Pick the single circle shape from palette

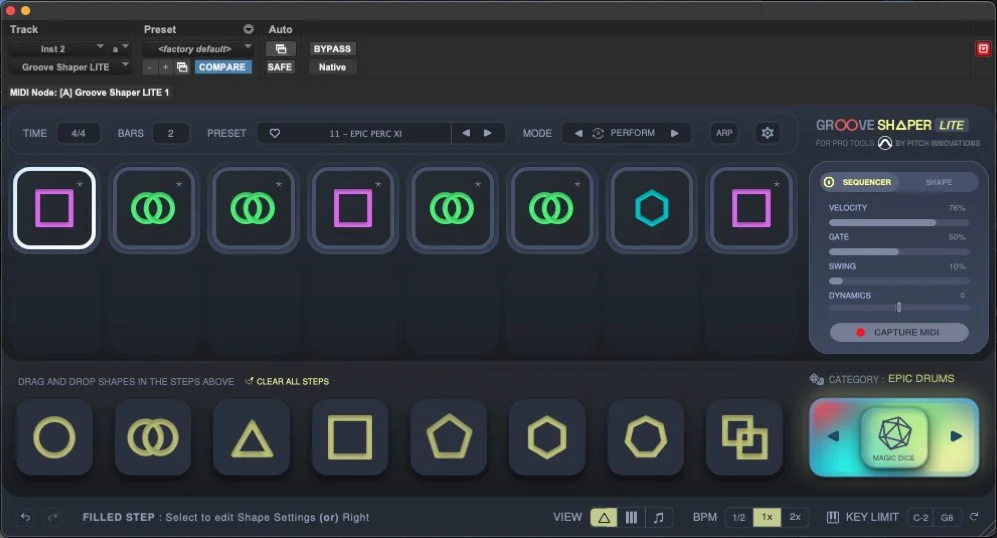pyautogui.click(x=54, y=438)
